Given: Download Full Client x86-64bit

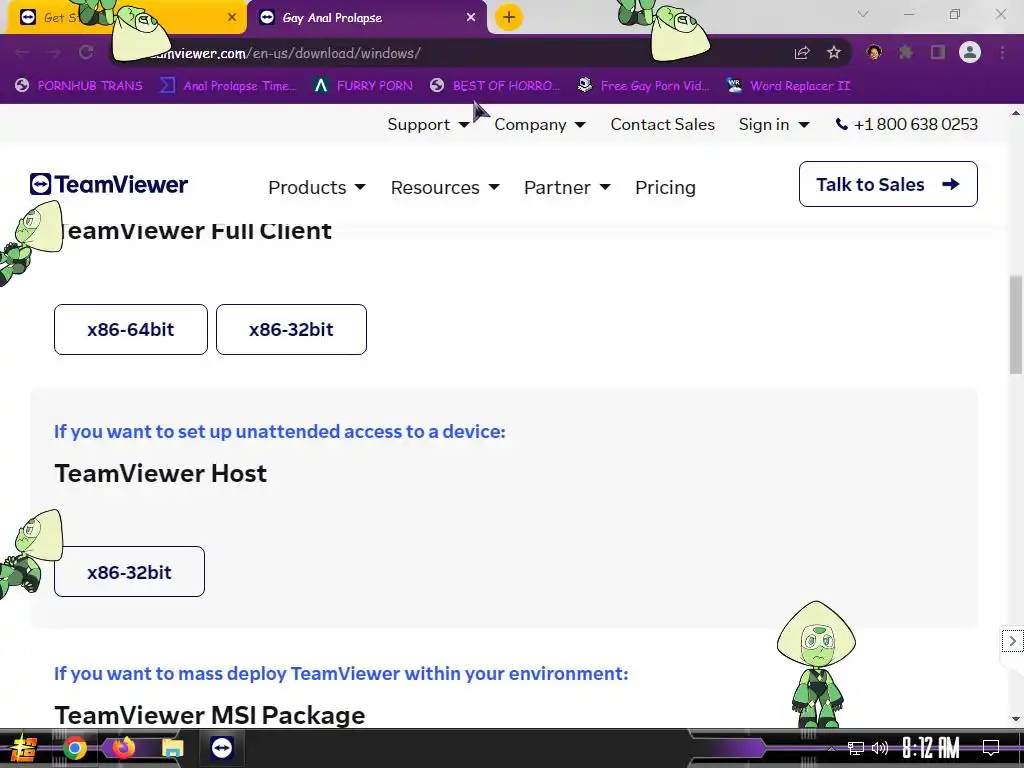Looking at the screenshot, I should click(131, 329).
